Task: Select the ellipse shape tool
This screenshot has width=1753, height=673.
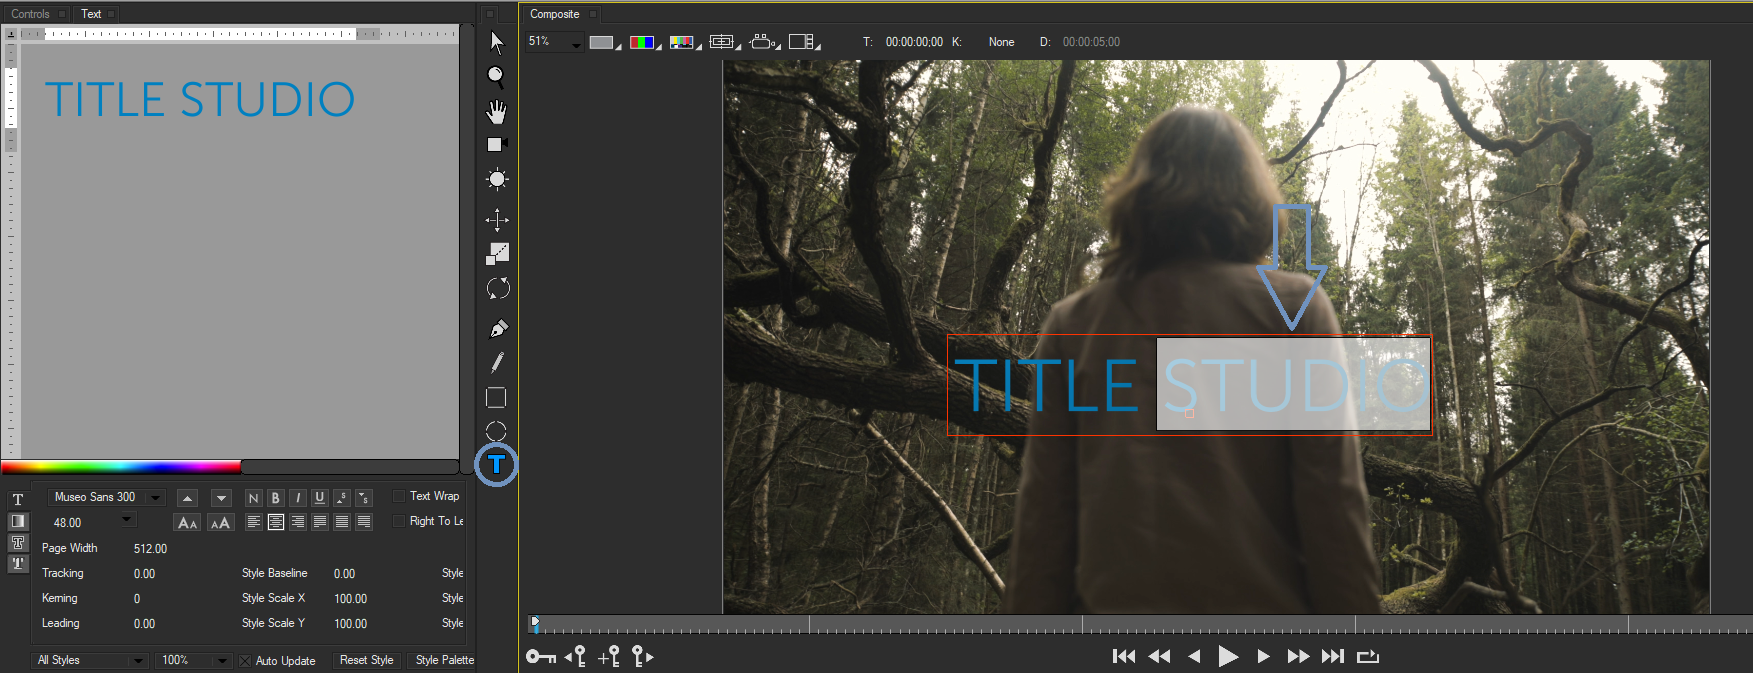Action: point(496,431)
